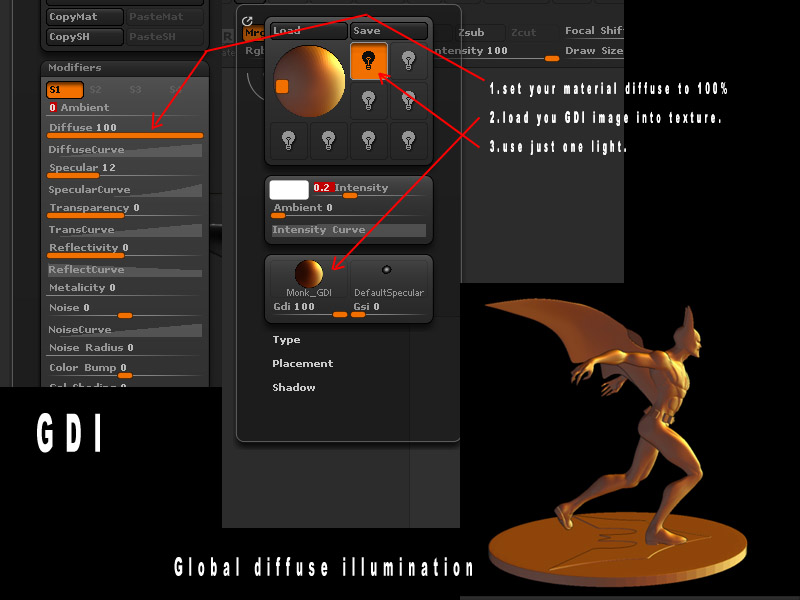800x600 pixels.
Task: Select the S2 shader channel
Action: pyautogui.click(x=95, y=90)
